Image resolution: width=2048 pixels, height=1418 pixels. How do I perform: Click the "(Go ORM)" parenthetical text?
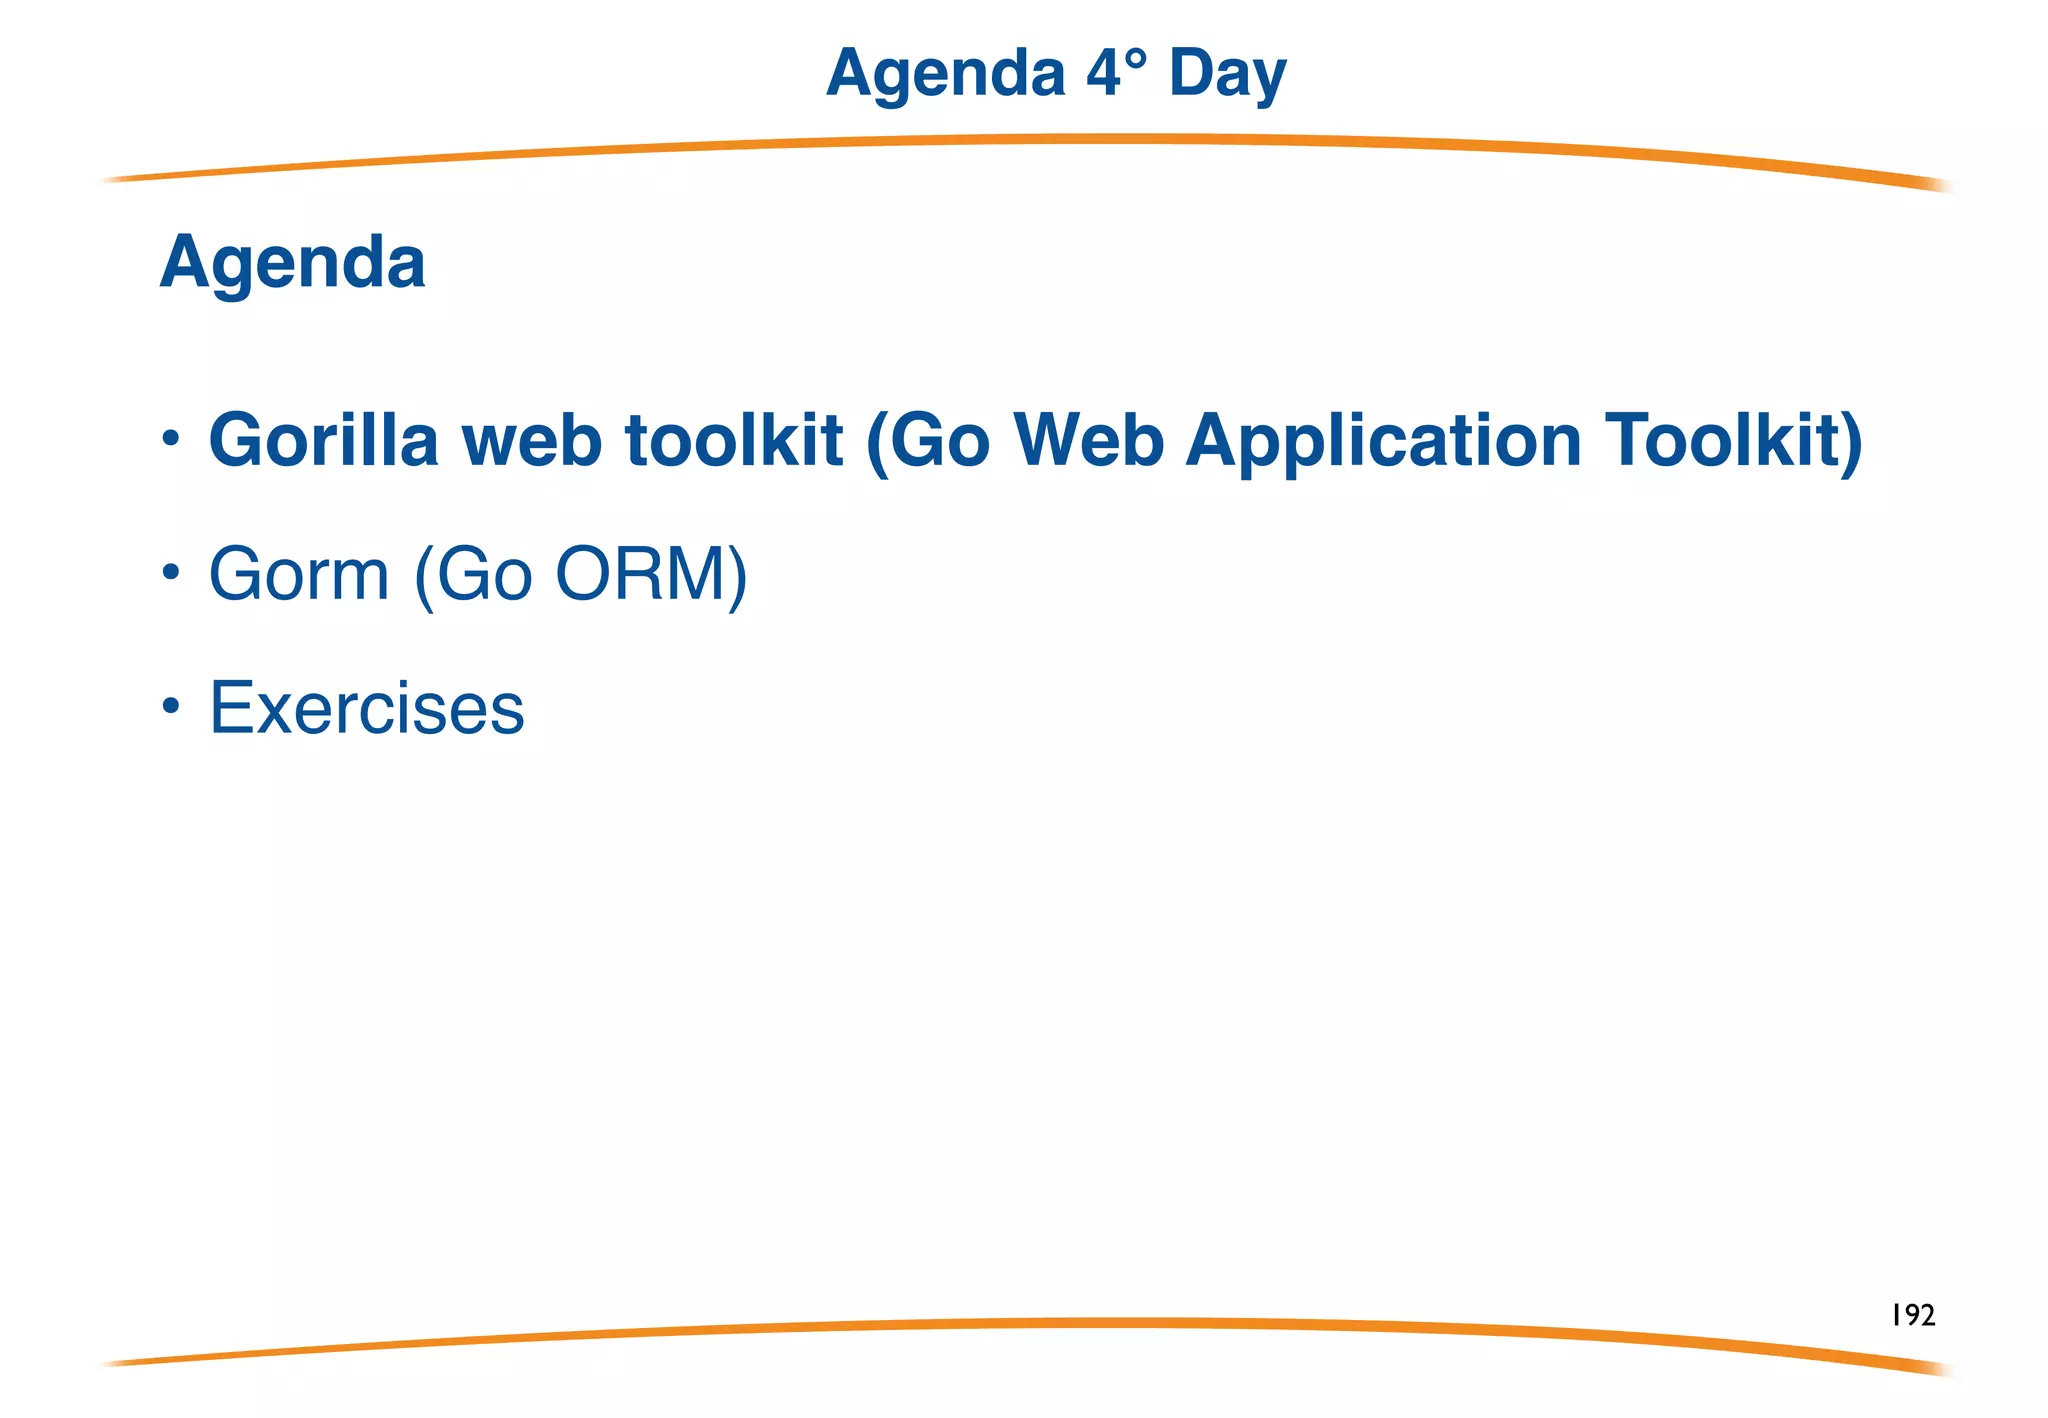tap(580, 576)
